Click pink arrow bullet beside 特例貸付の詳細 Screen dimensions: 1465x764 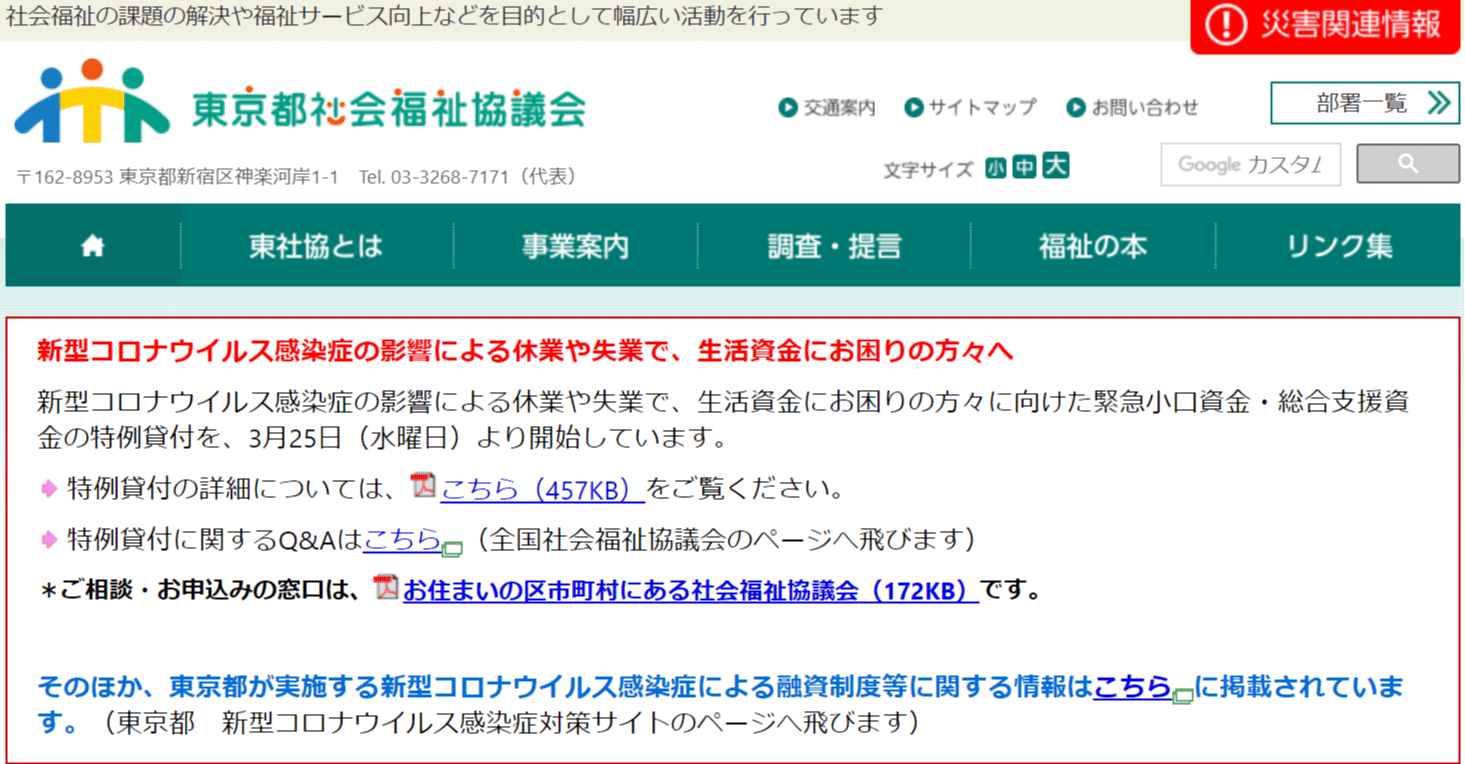tap(48, 489)
